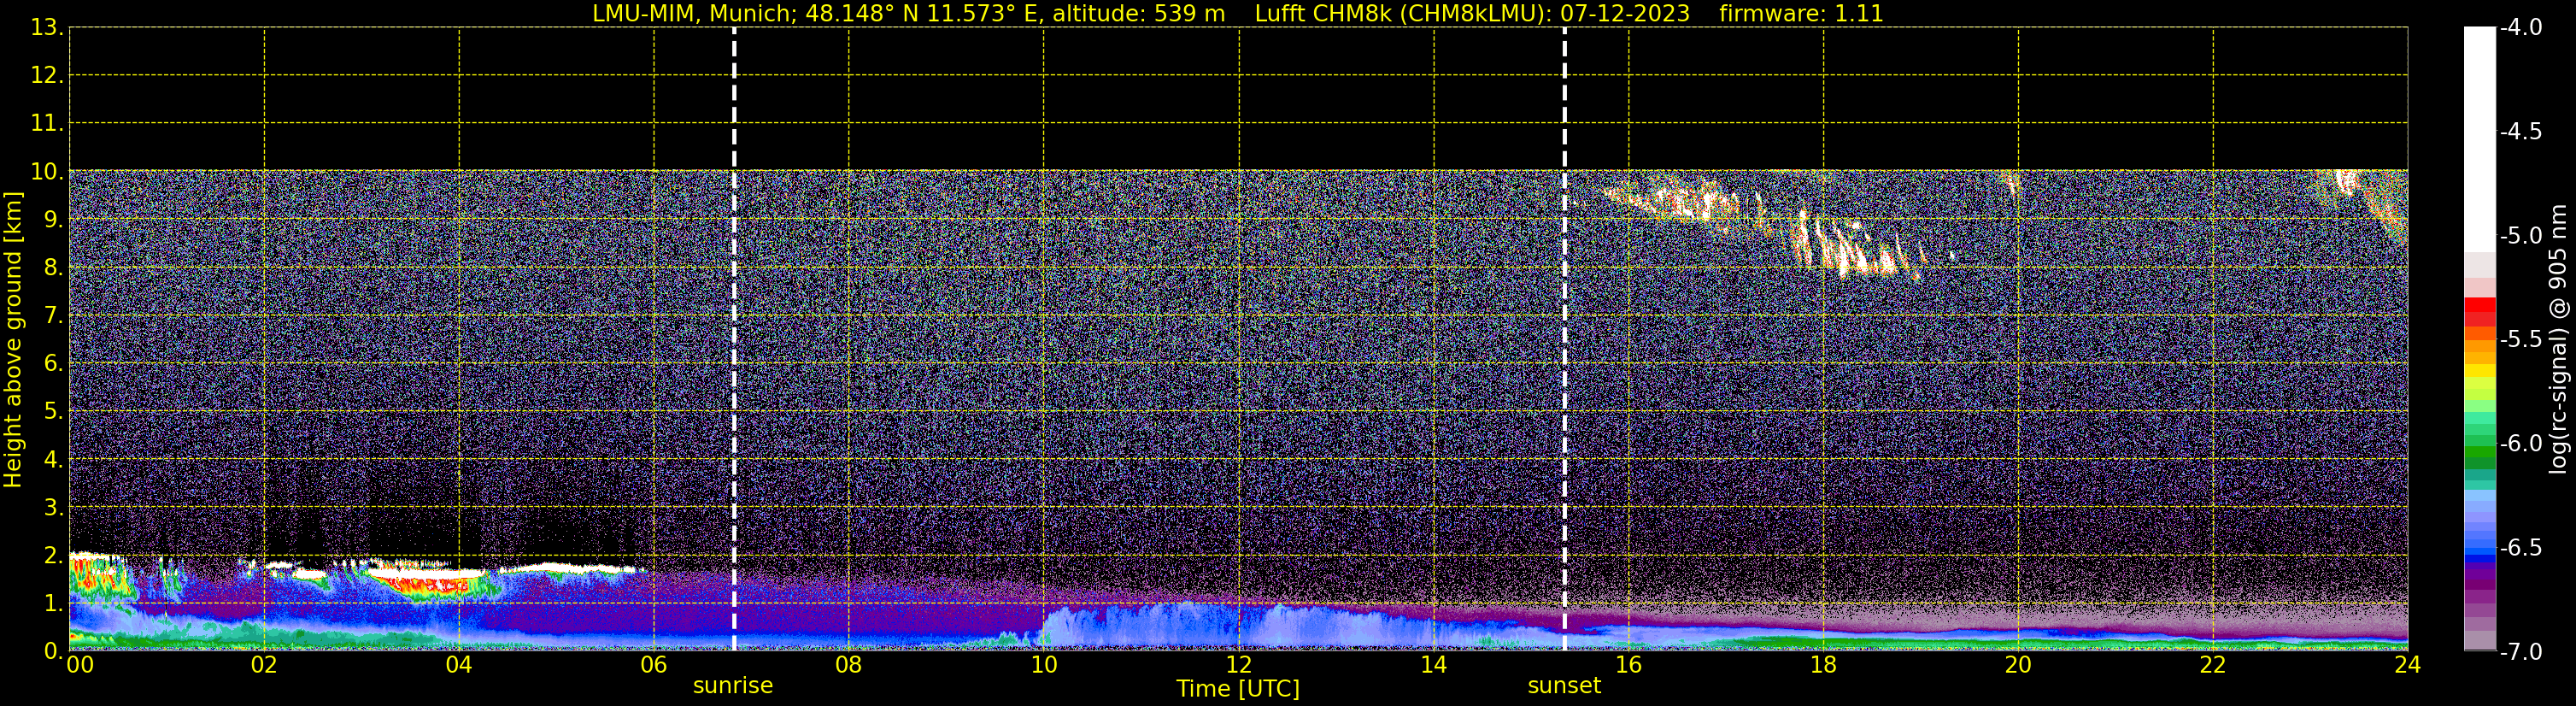Select the '7.' height axis tick label
2576x706 pixels.
53,316
